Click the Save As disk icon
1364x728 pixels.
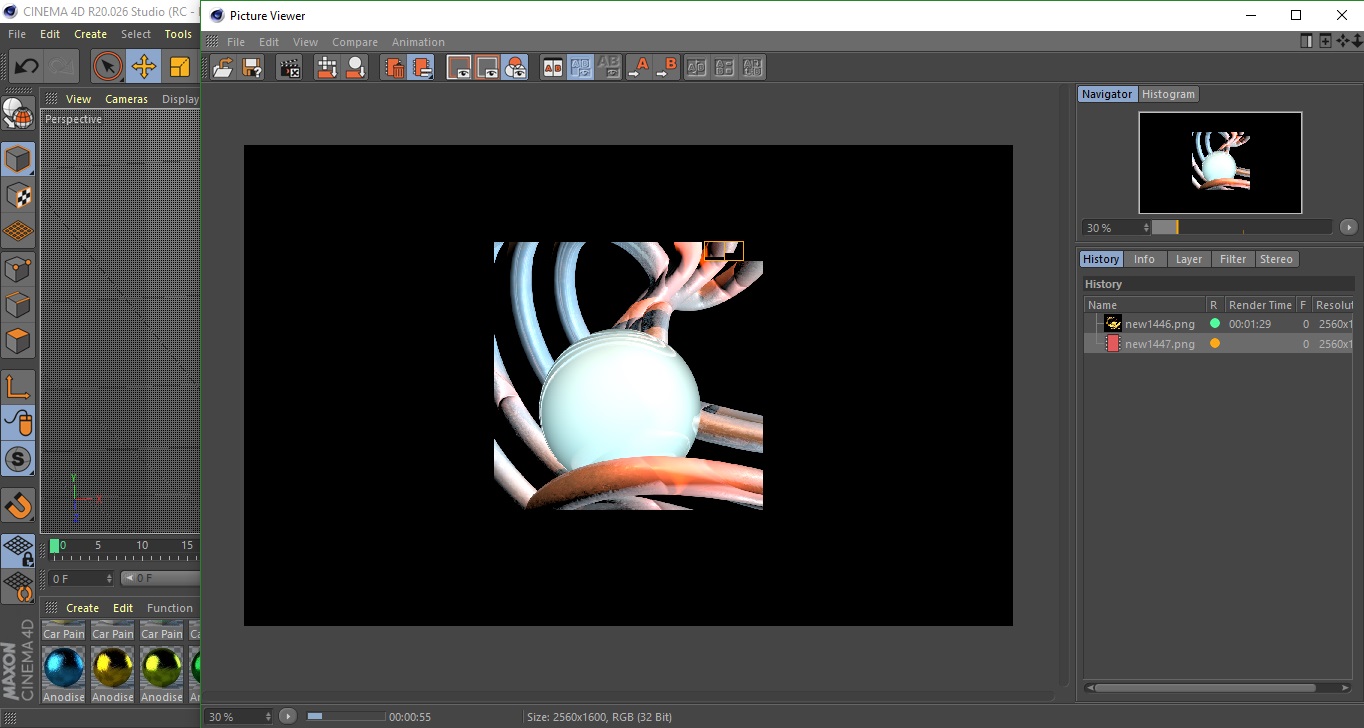click(252, 68)
